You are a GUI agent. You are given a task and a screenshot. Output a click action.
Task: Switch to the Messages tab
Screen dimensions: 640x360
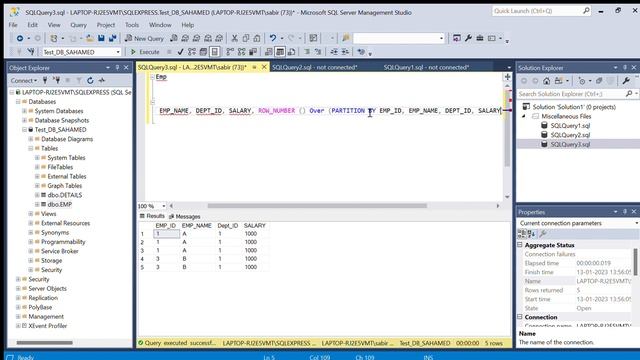click(x=184, y=216)
